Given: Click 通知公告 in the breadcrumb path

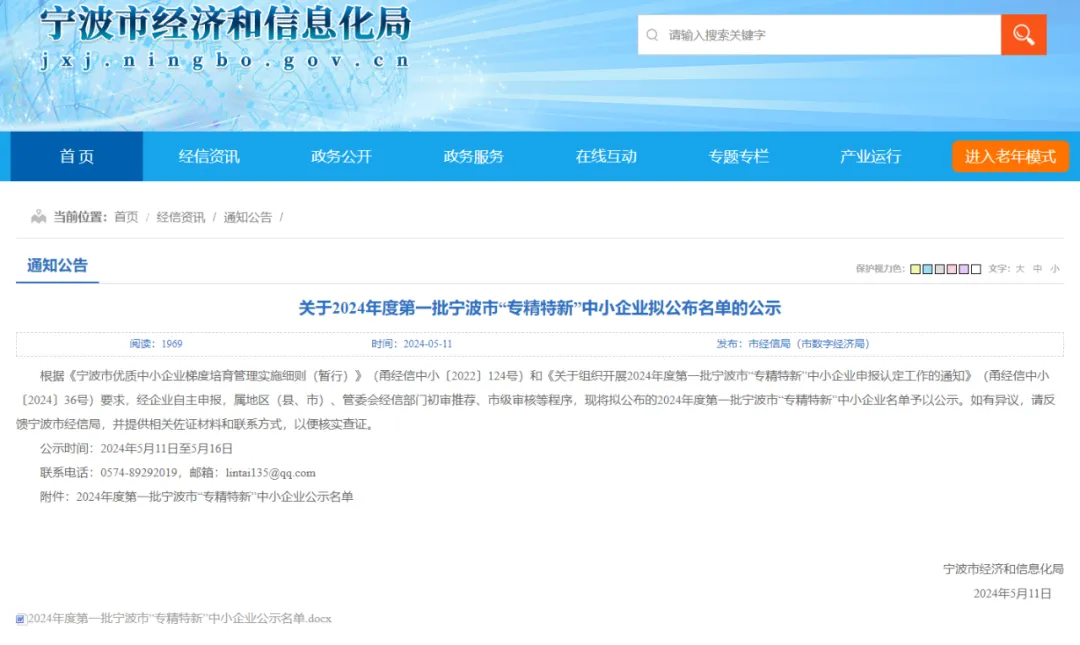Looking at the screenshot, I should [x=247, y=217].
